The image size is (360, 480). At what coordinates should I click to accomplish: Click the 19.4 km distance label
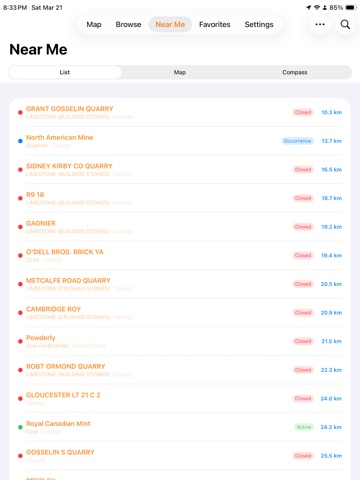click(x=331, y=255)
